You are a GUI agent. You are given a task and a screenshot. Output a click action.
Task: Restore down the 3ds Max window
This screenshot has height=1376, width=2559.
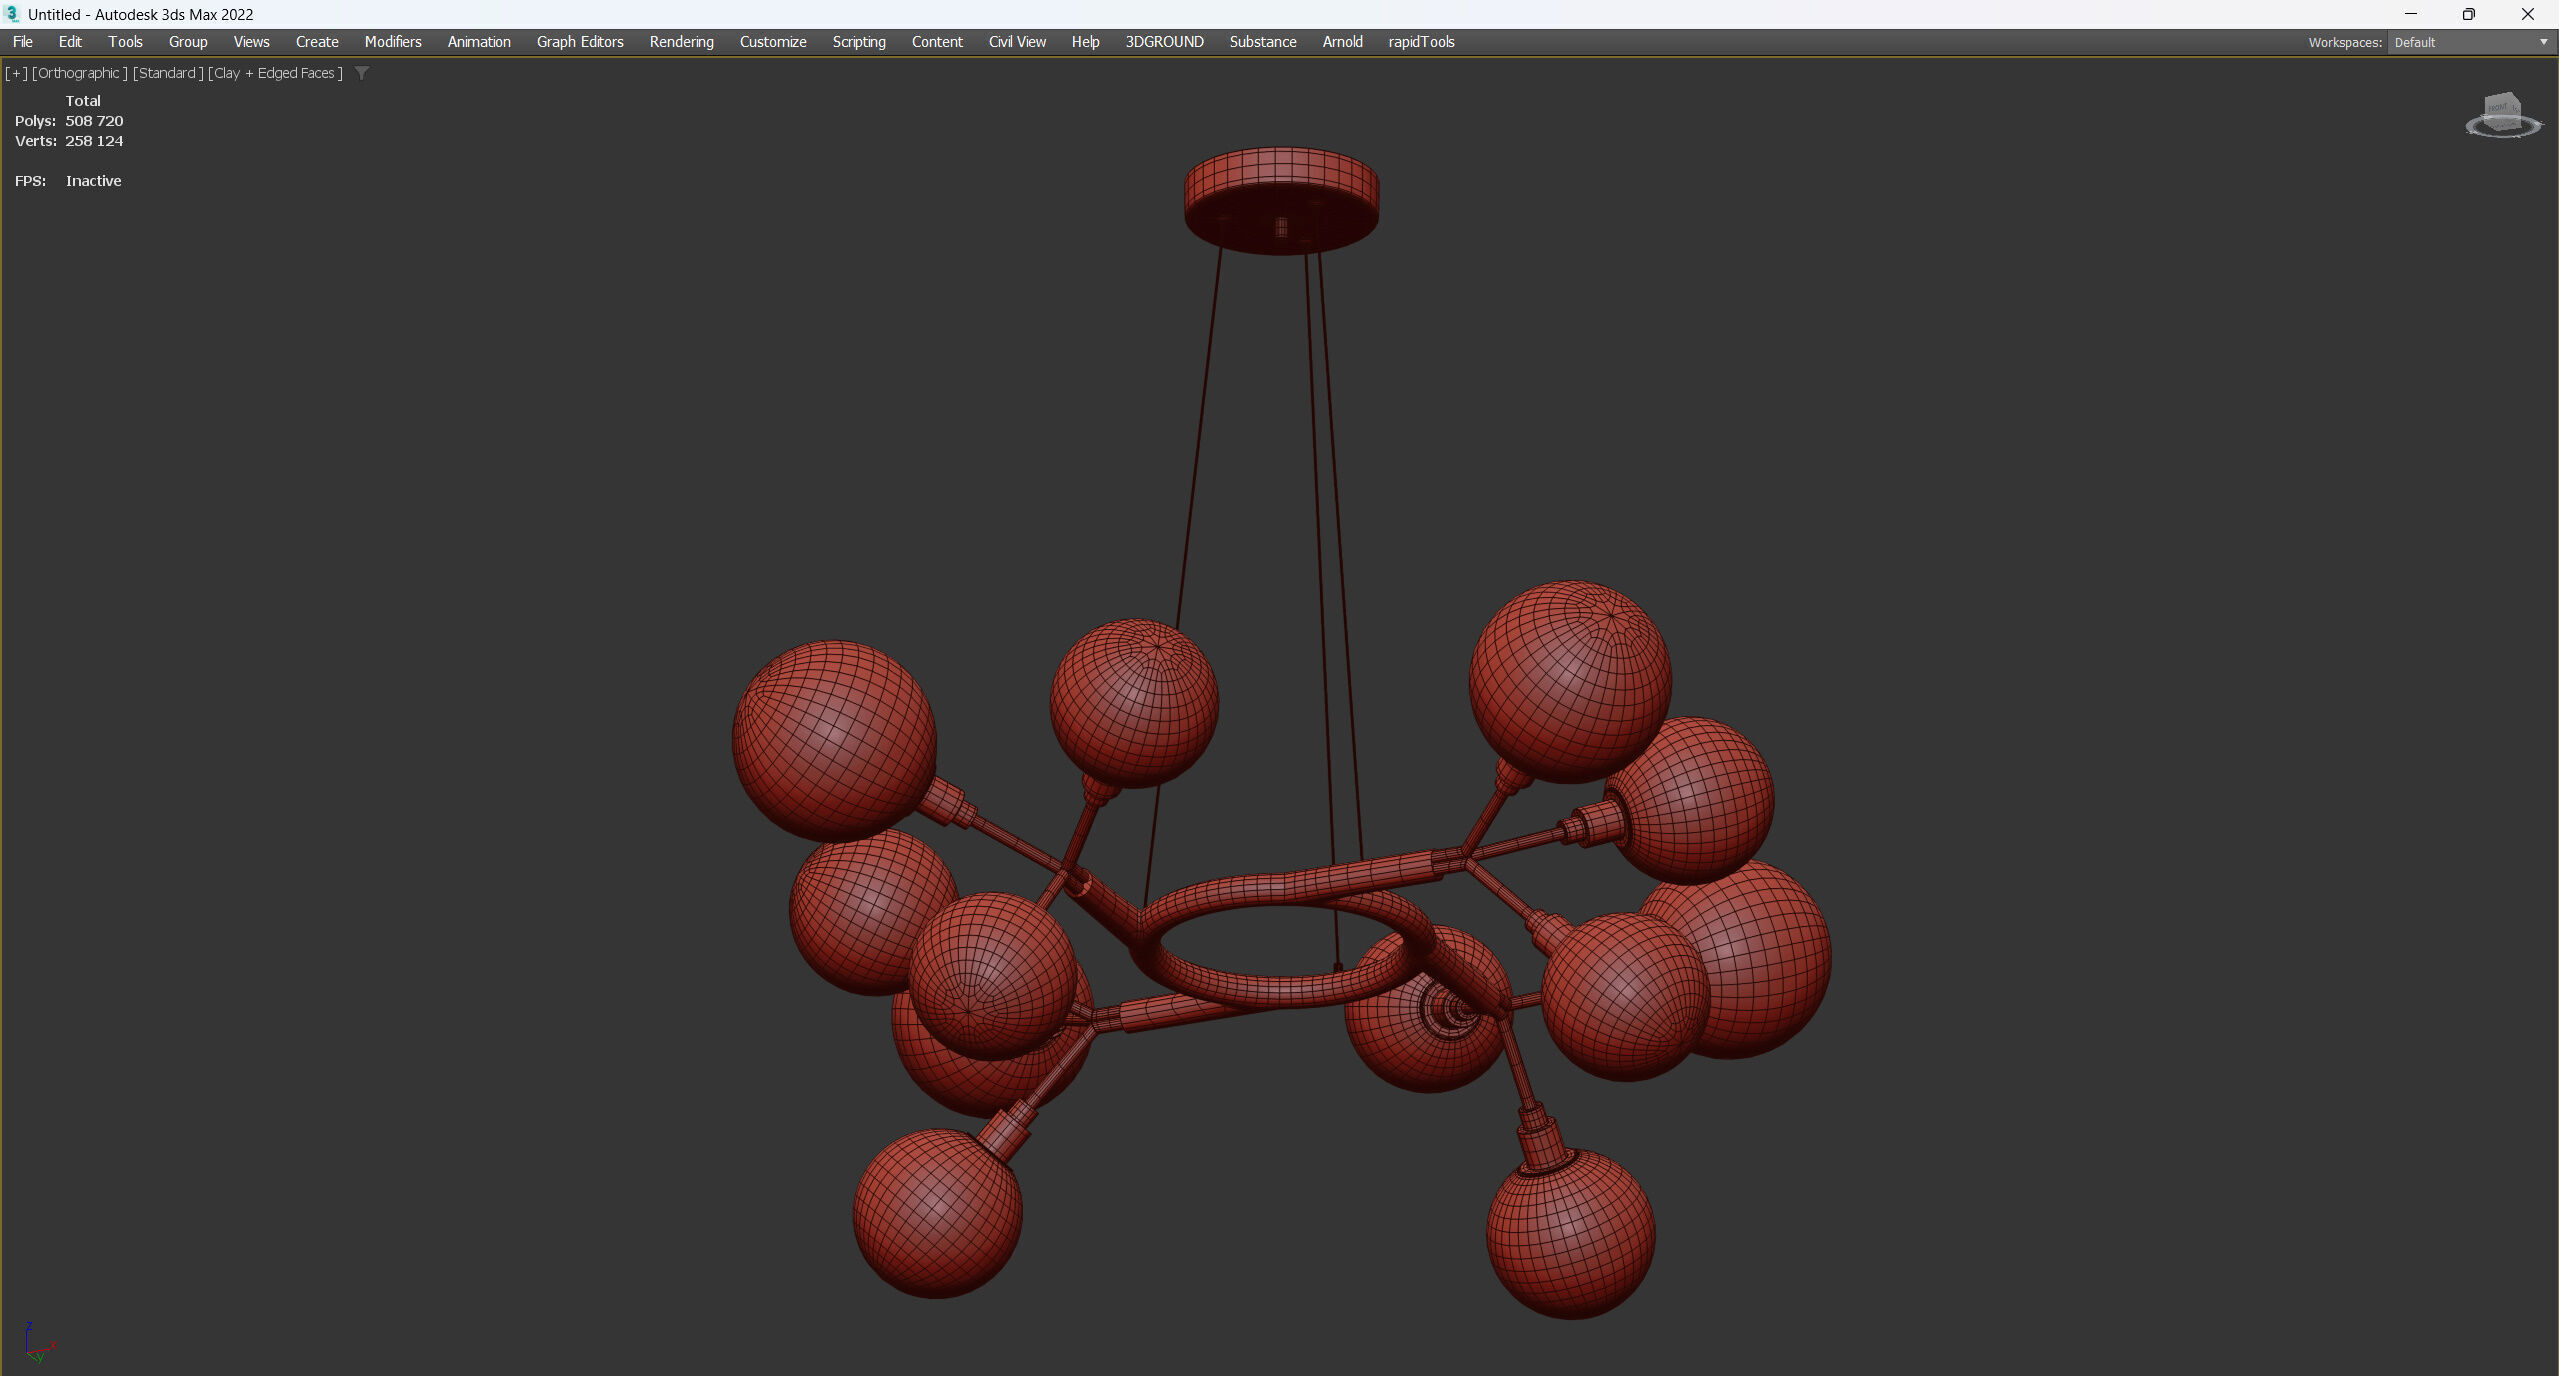point(2468,14)
